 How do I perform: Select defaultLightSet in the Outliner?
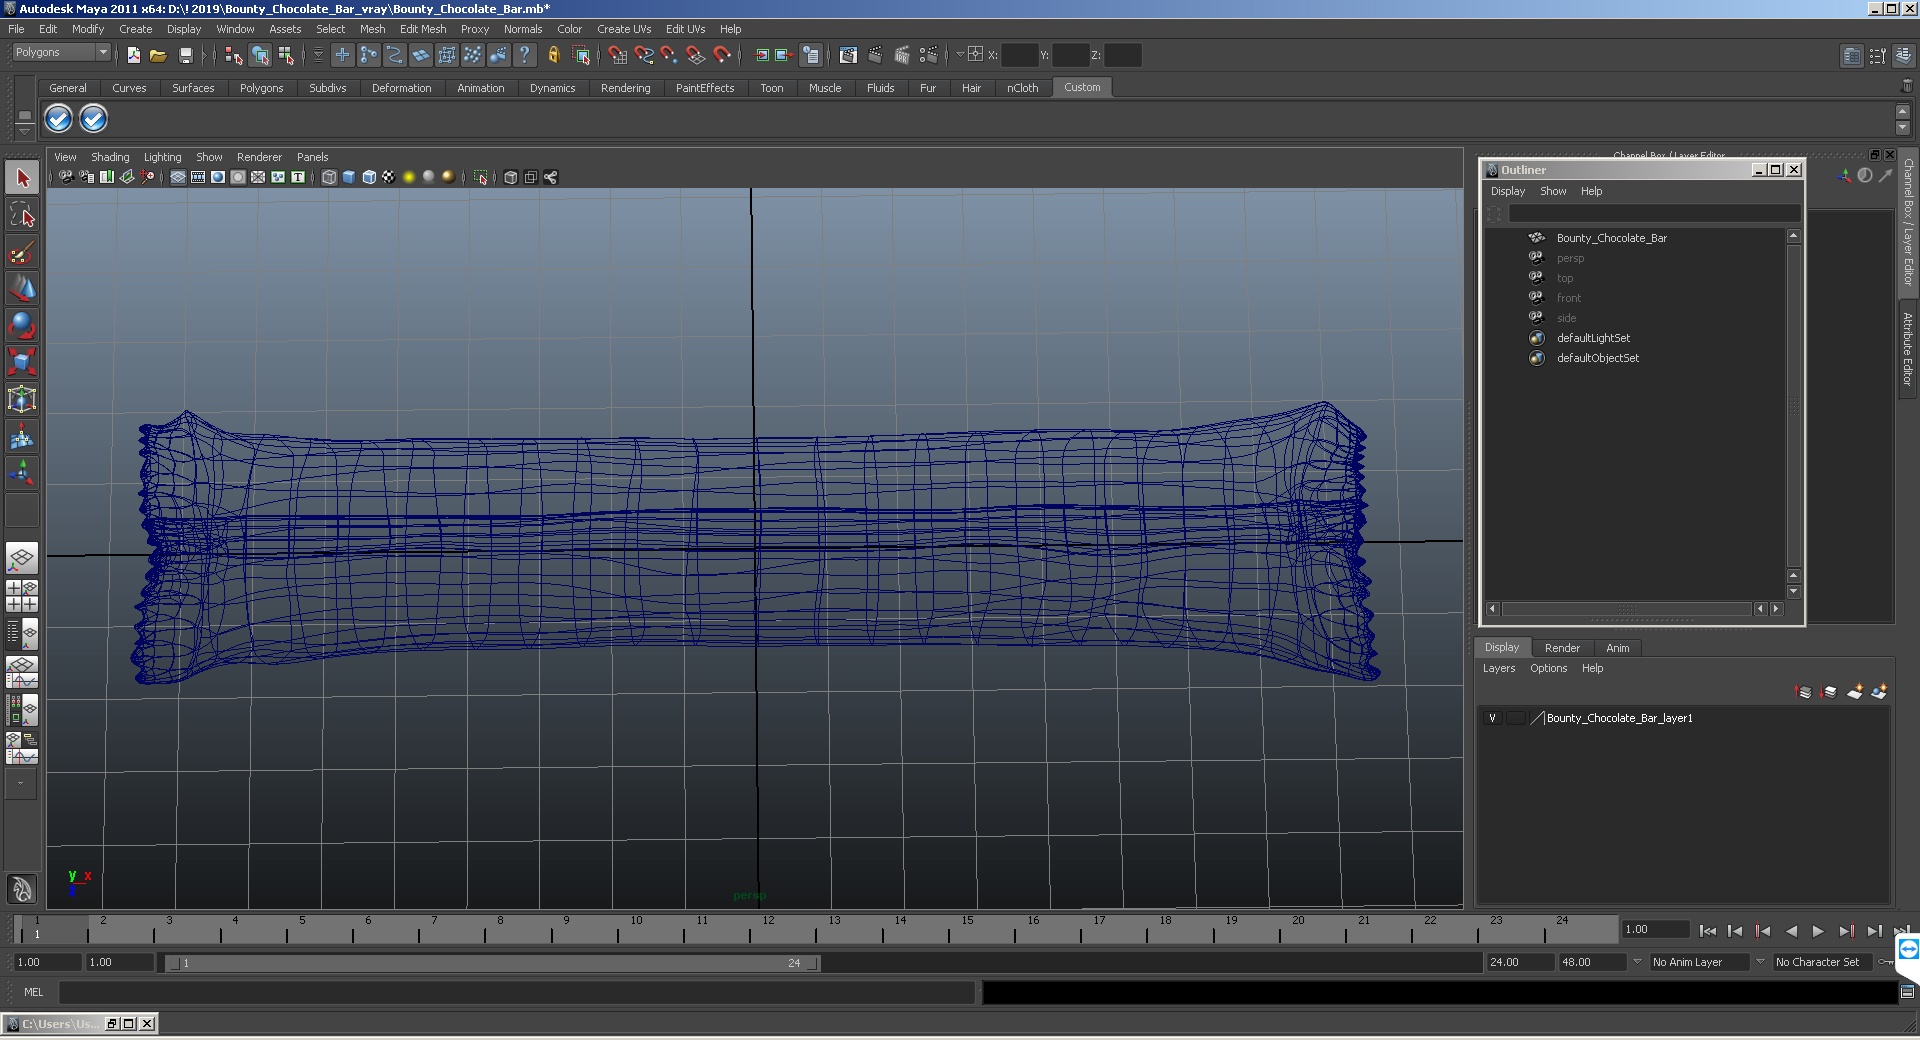pyautogui.click(x=1593, y=338)
